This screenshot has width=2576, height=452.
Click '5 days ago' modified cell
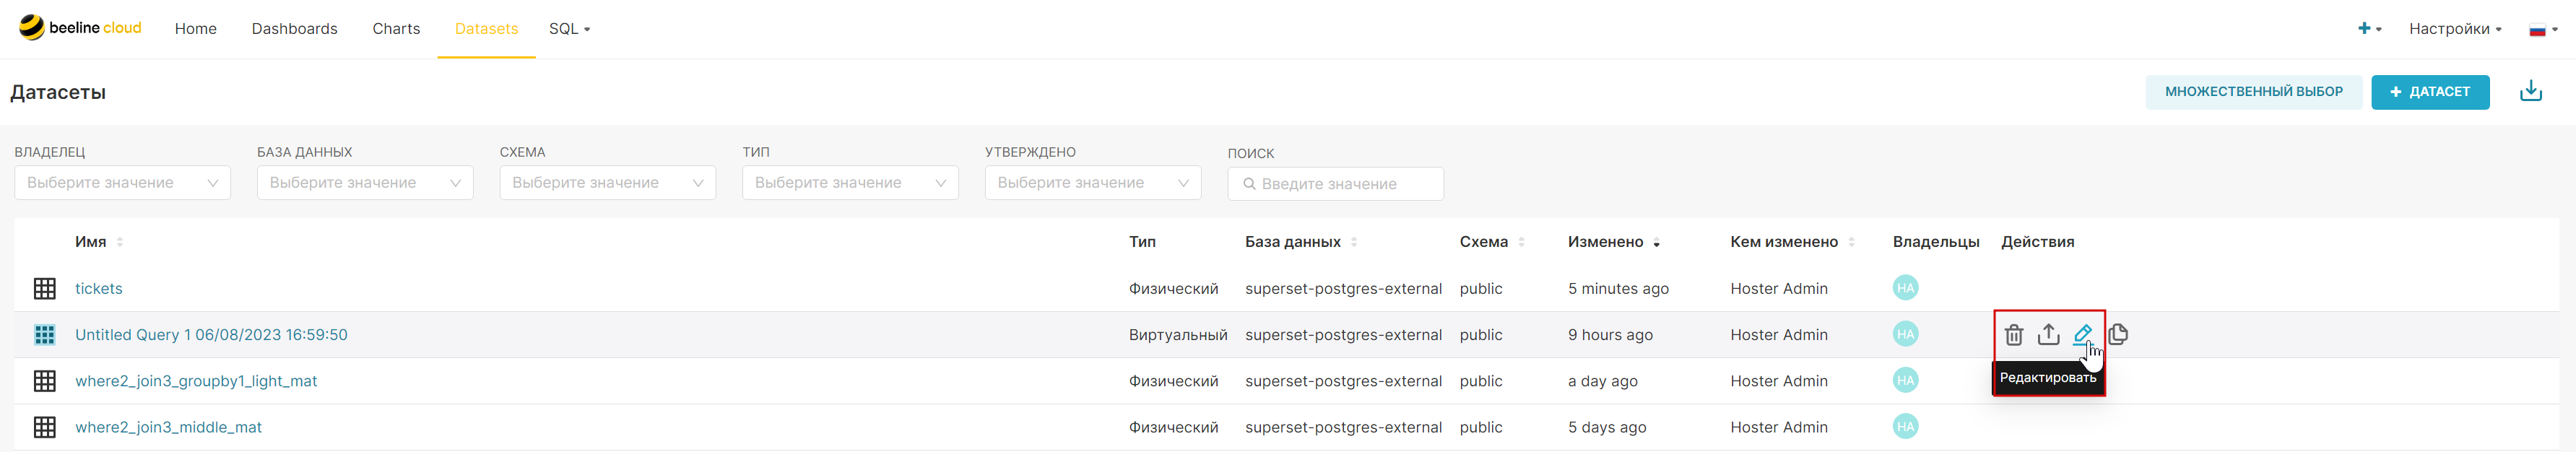pyautogui.click(x=1607, y=427)
